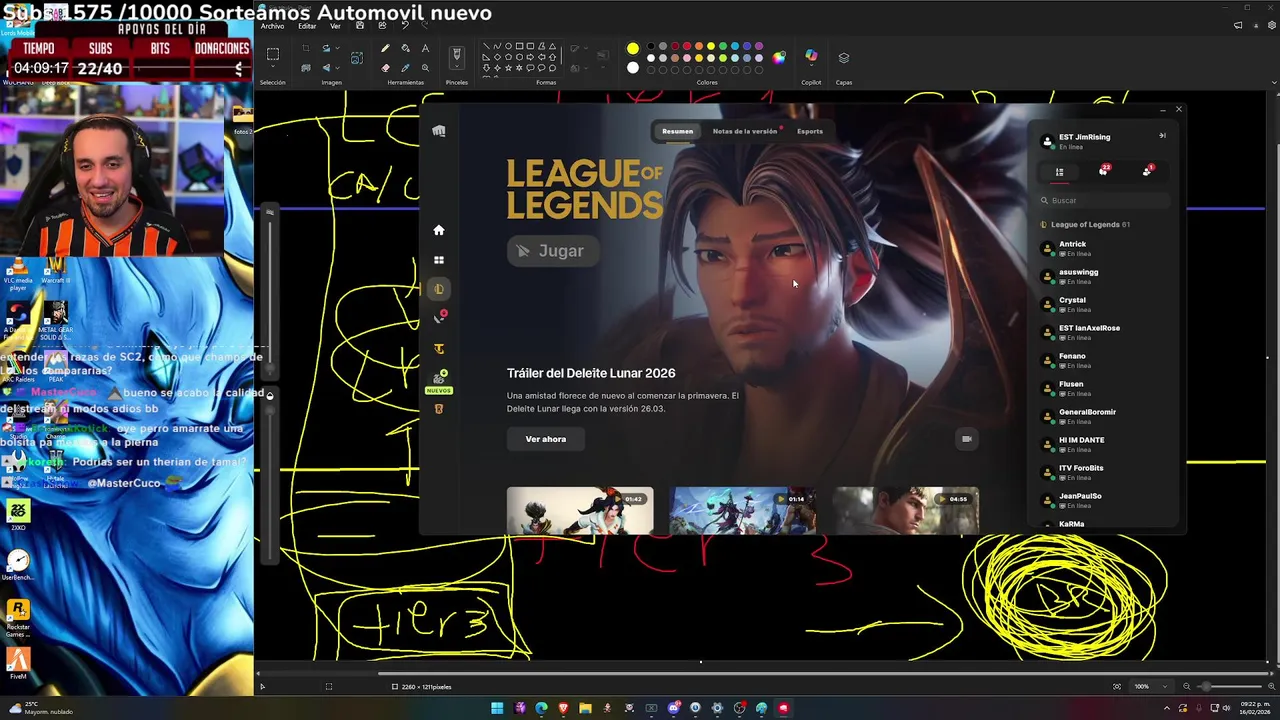Open Copilot in Paint
The width and height of the screenshot is (1280, 720).
coord(811,57)
